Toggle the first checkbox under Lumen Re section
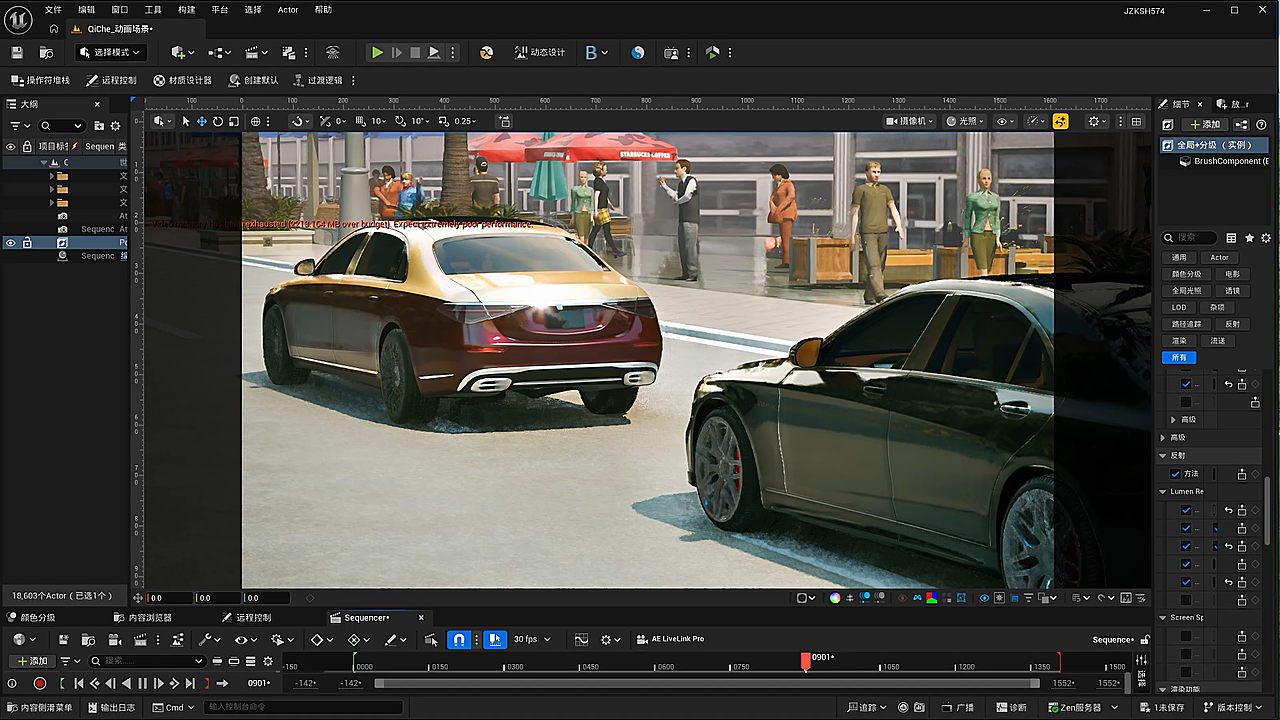Screen dimensions: 1280x720 [1186, 510]
